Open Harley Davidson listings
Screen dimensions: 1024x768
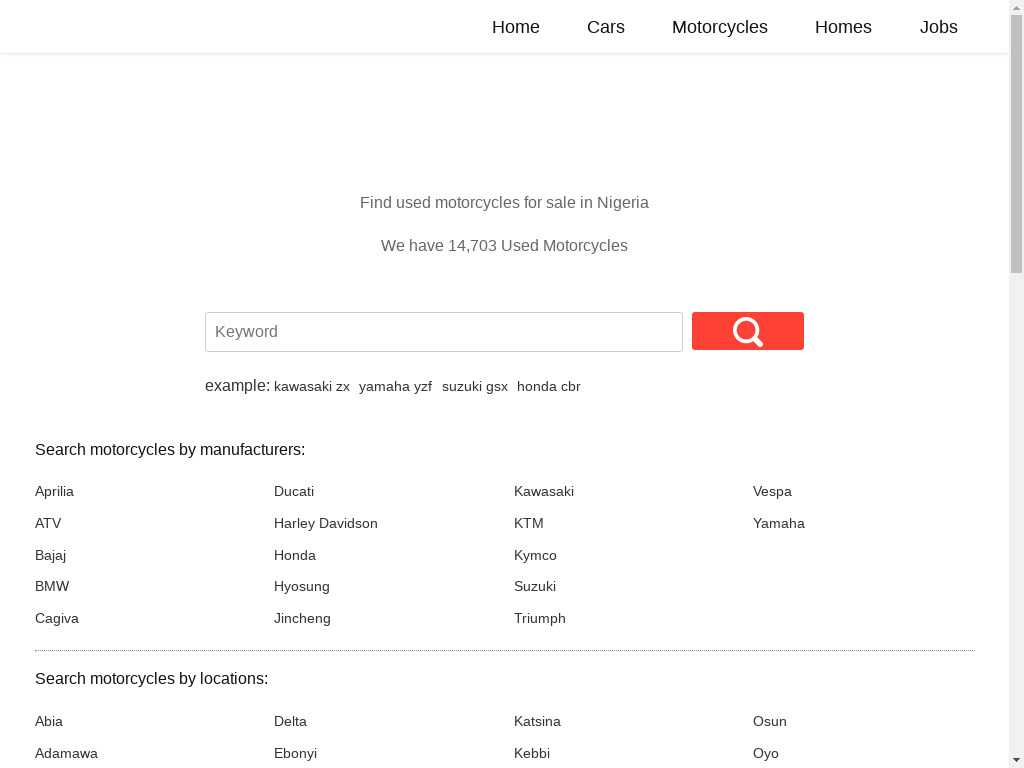[x=325, y=523]
